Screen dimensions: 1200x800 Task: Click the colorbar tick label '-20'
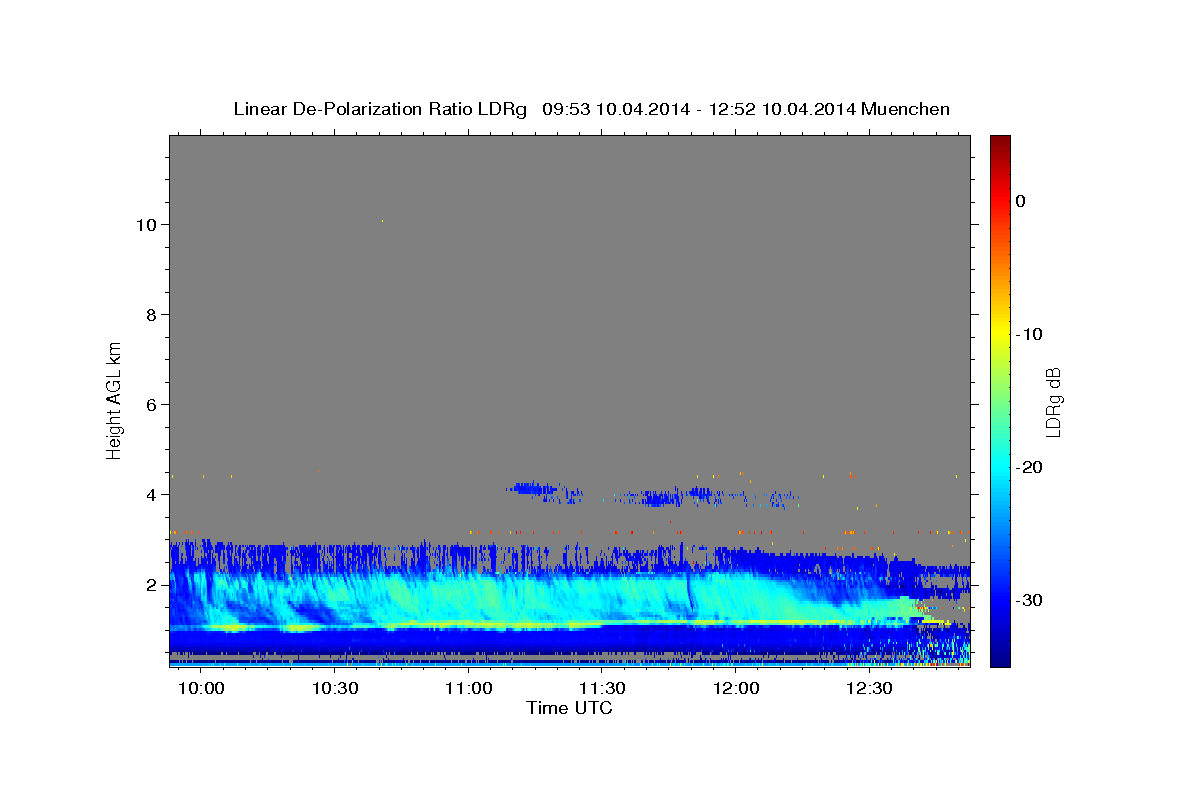coord(1030,467)
